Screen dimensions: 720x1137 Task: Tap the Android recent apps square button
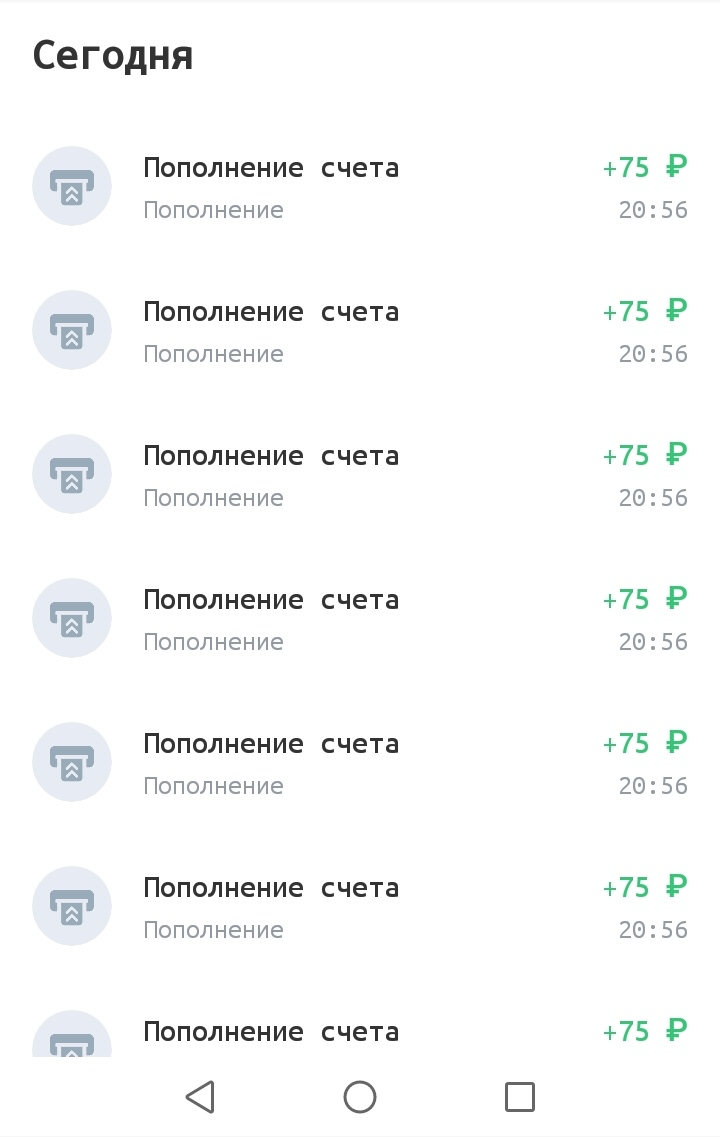point(519,1096)
